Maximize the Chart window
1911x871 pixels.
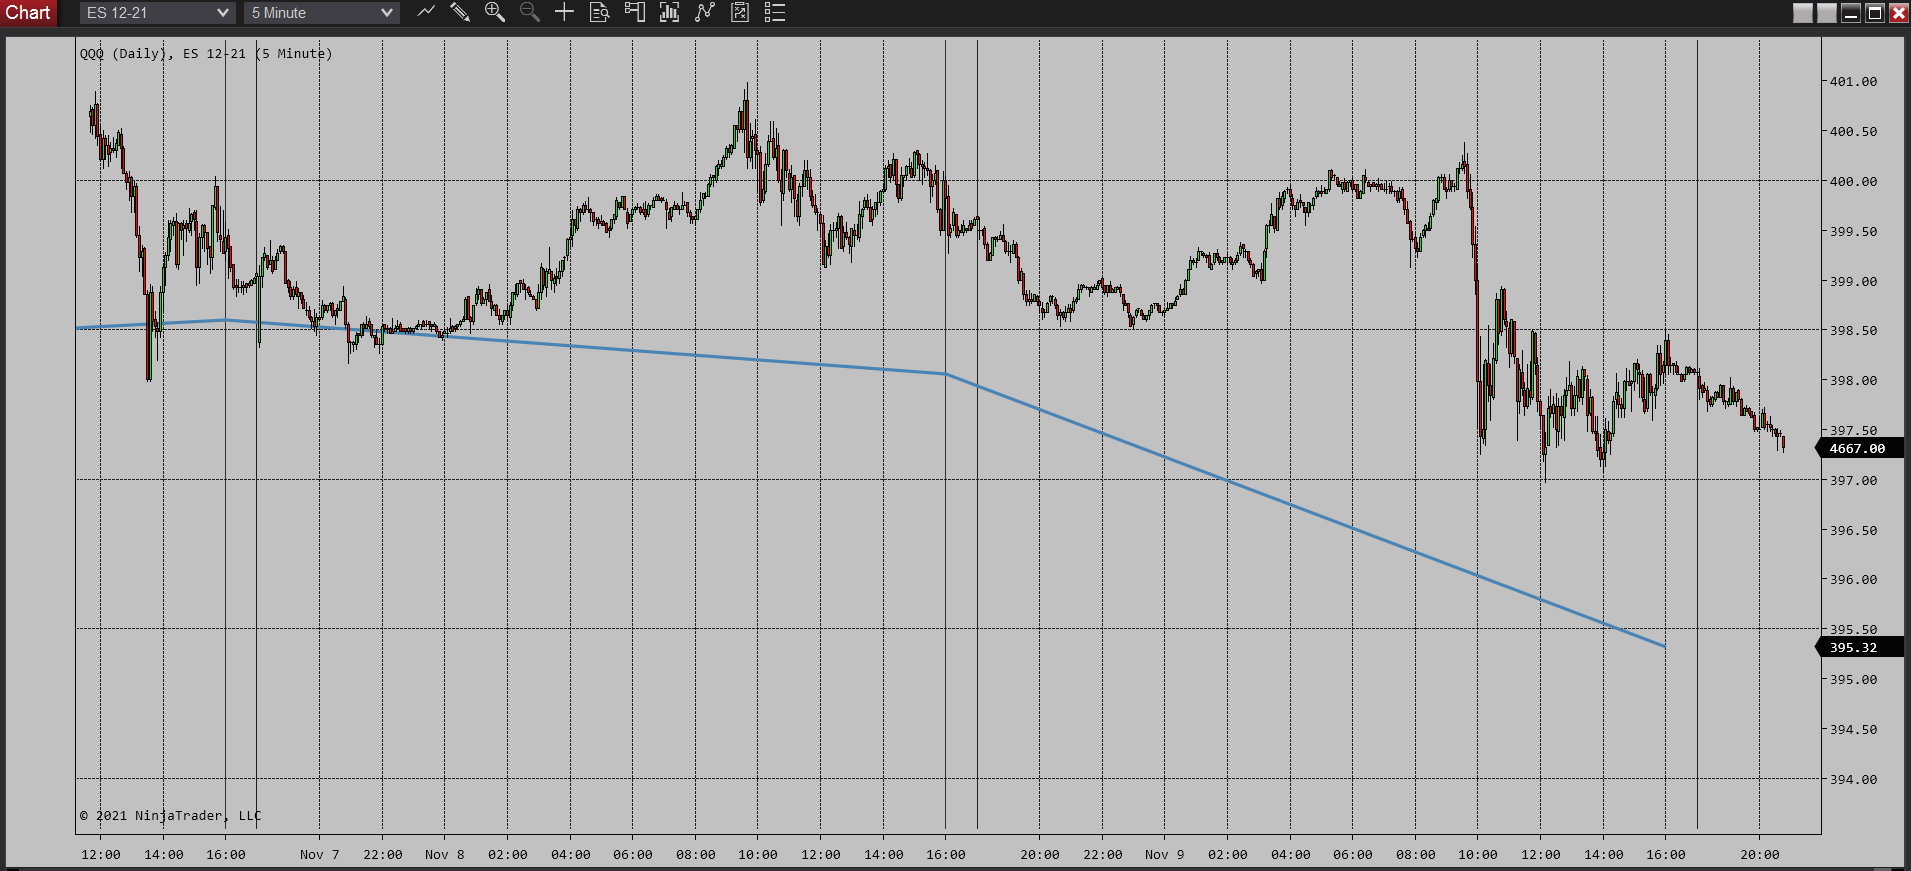(x=1875, y=13)
